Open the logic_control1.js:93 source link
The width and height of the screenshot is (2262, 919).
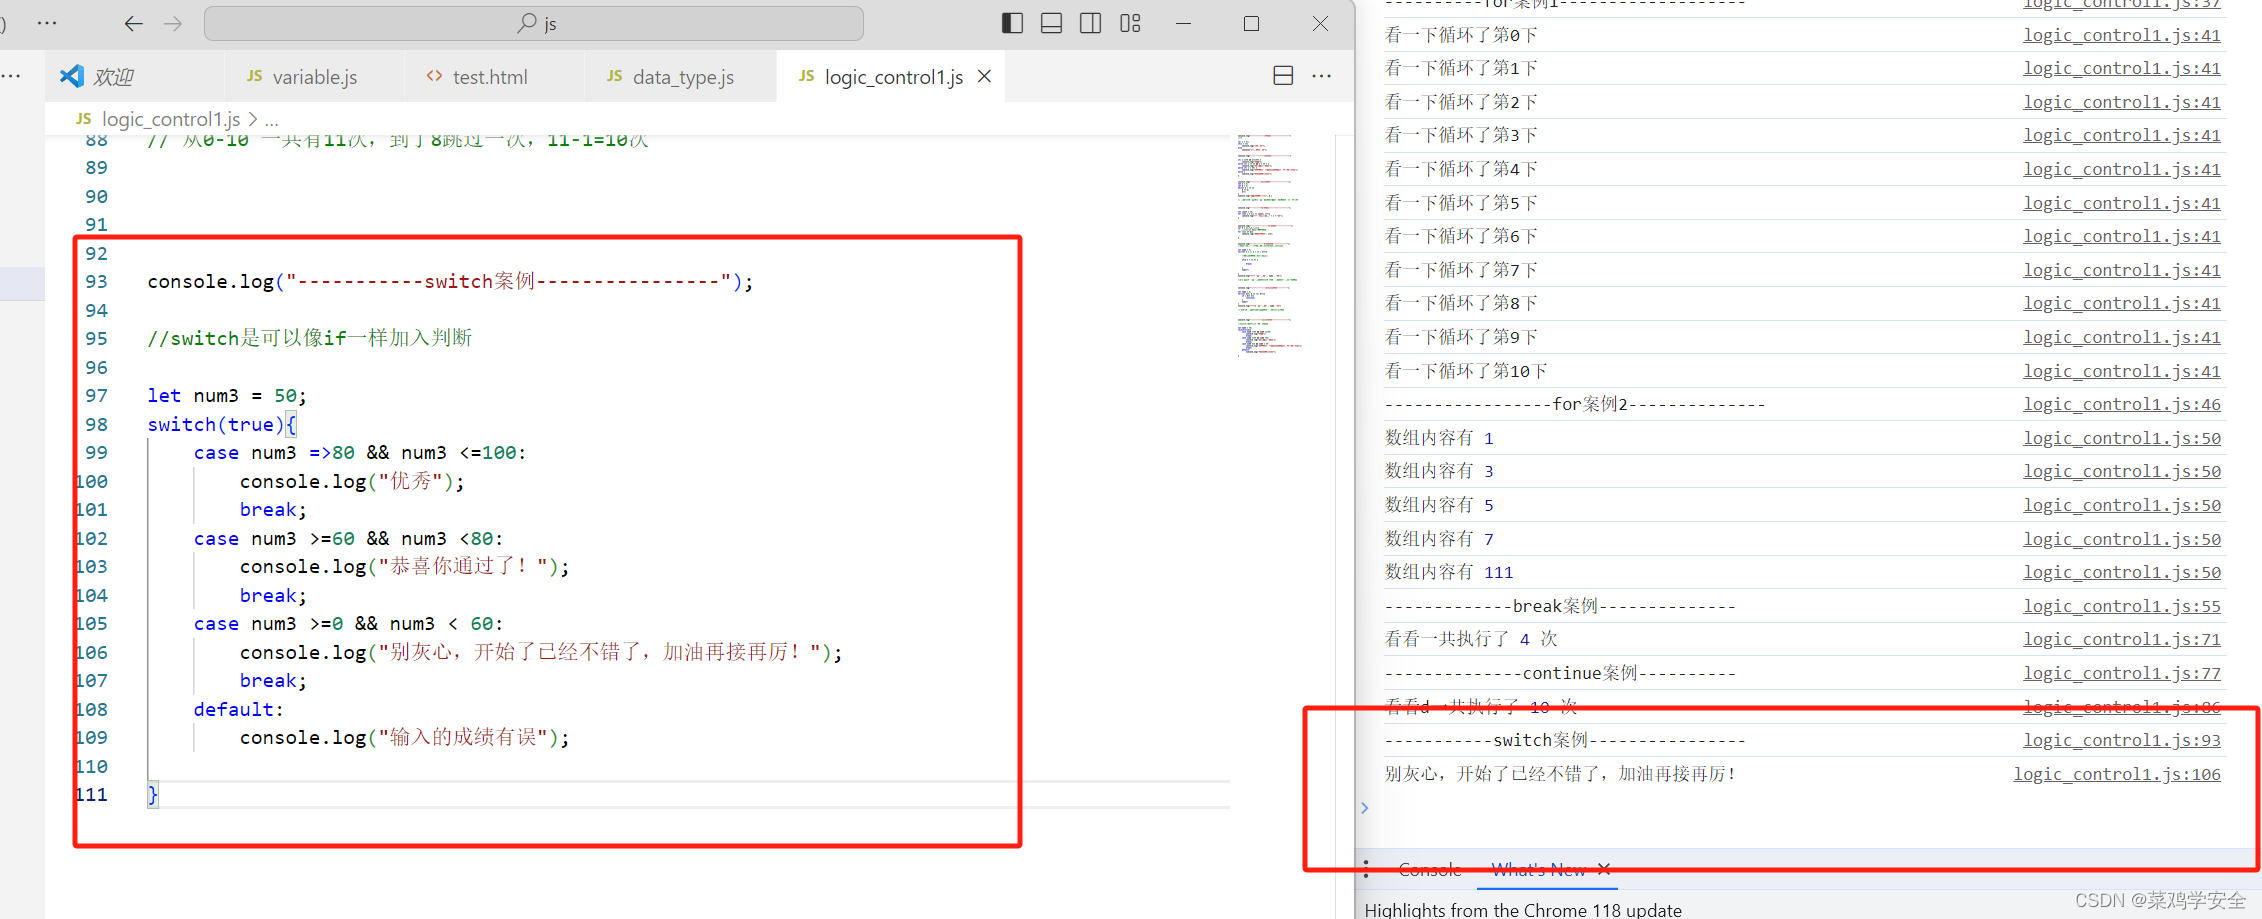(2122, 740)
